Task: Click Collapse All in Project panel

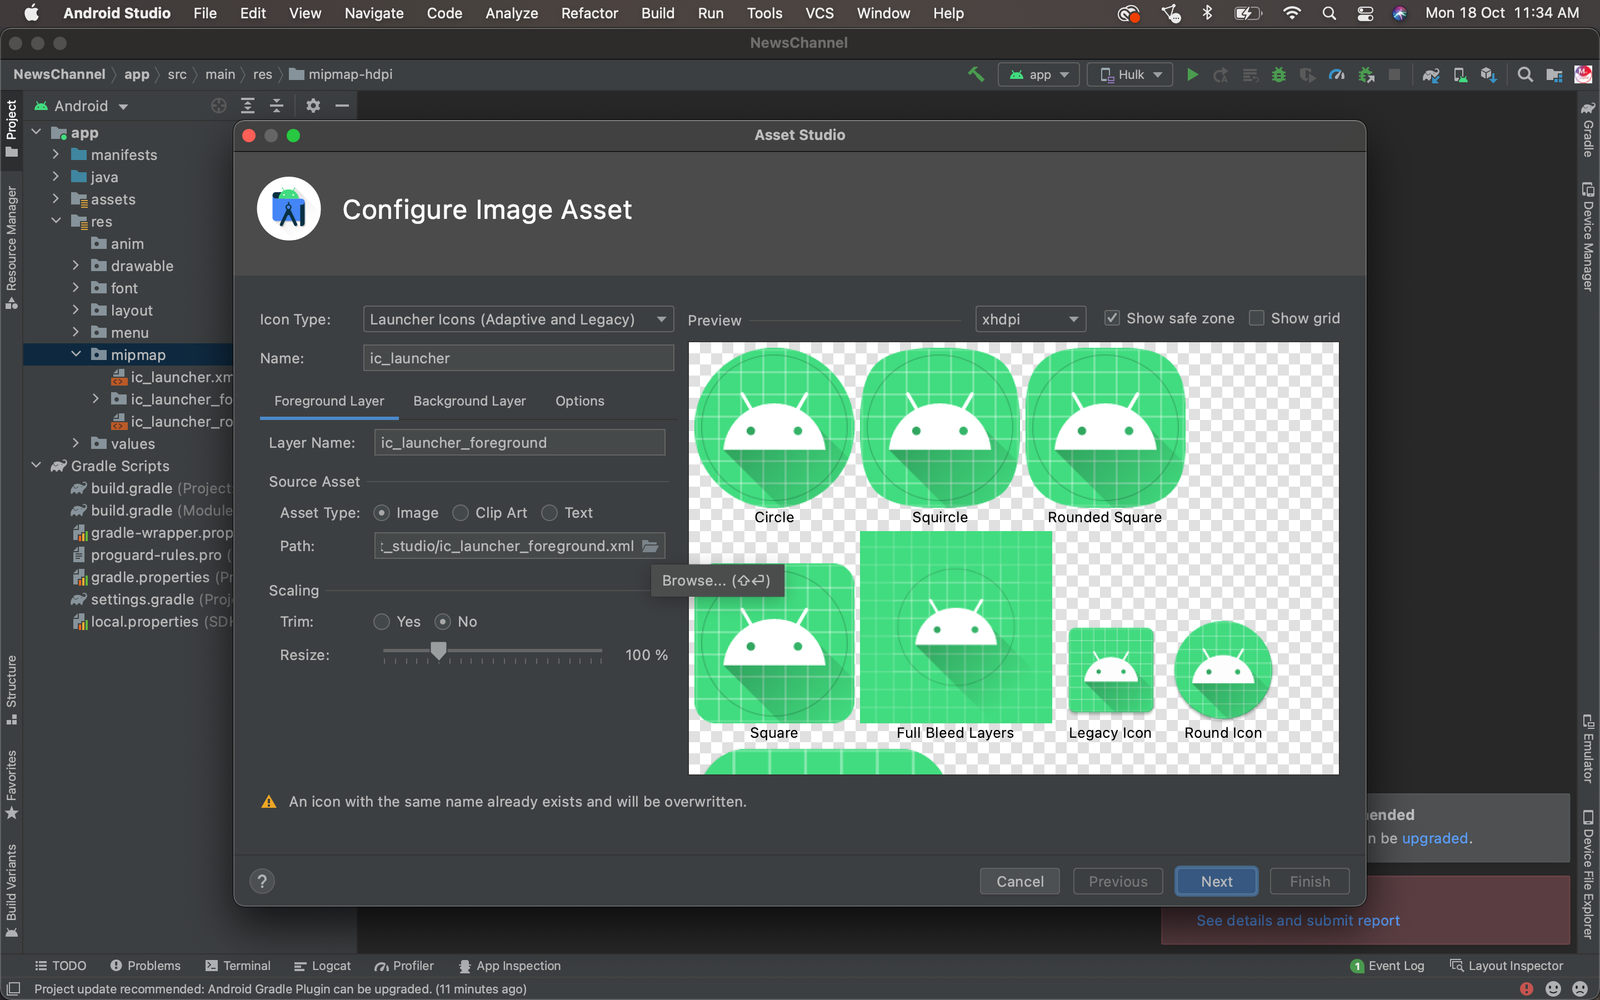Action: tap(277, 106)
